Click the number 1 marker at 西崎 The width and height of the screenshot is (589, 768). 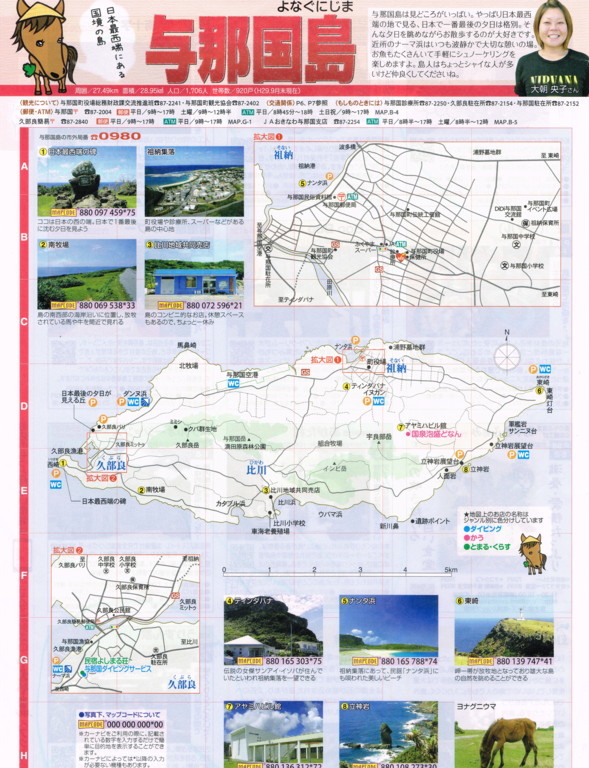click(x=62, y=463)
